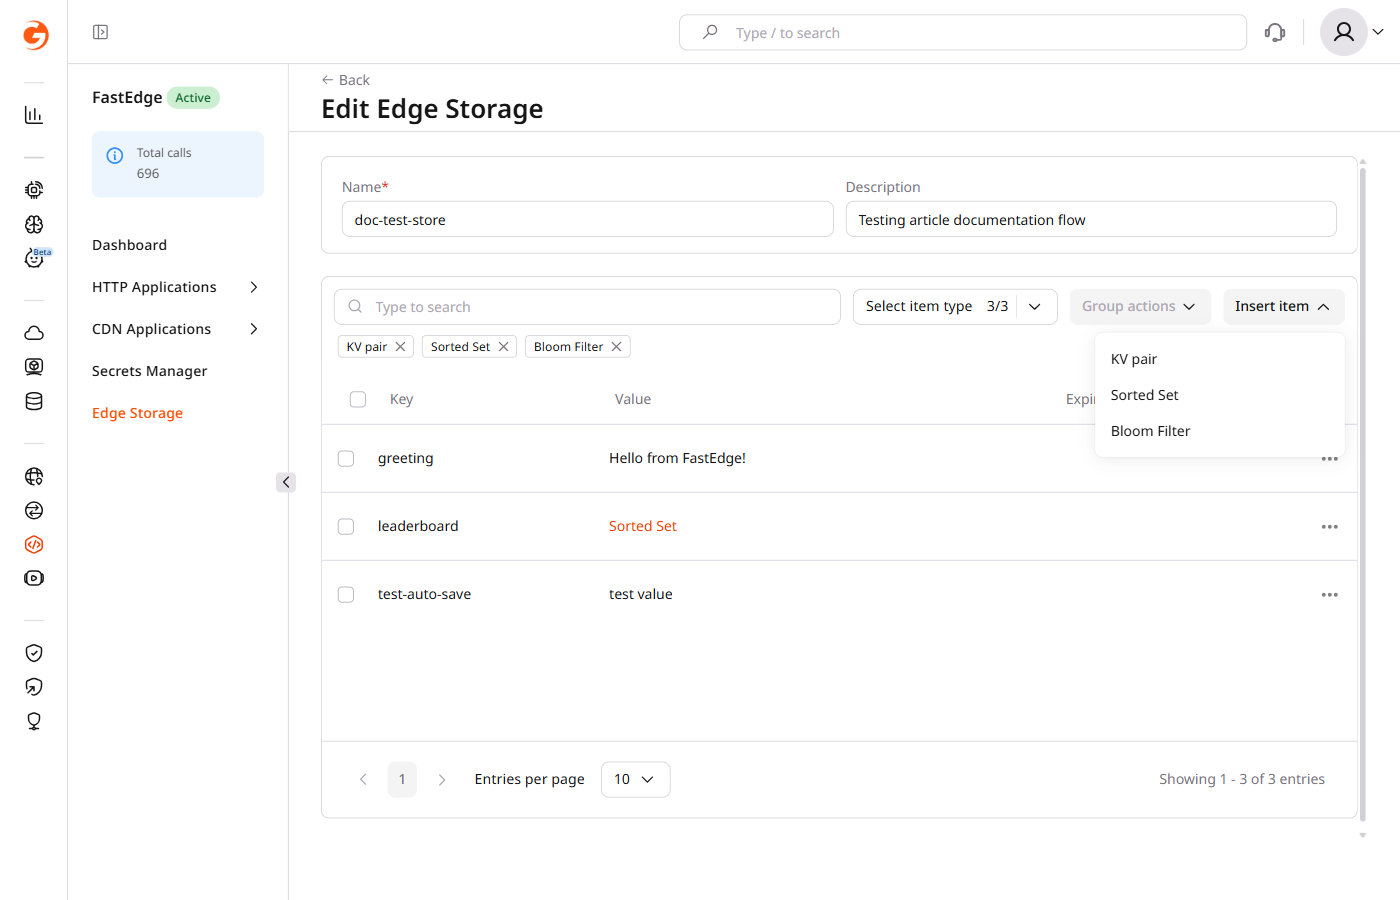Remove the KV pair filter chip
1400x900 pixels.
[400, 347]
